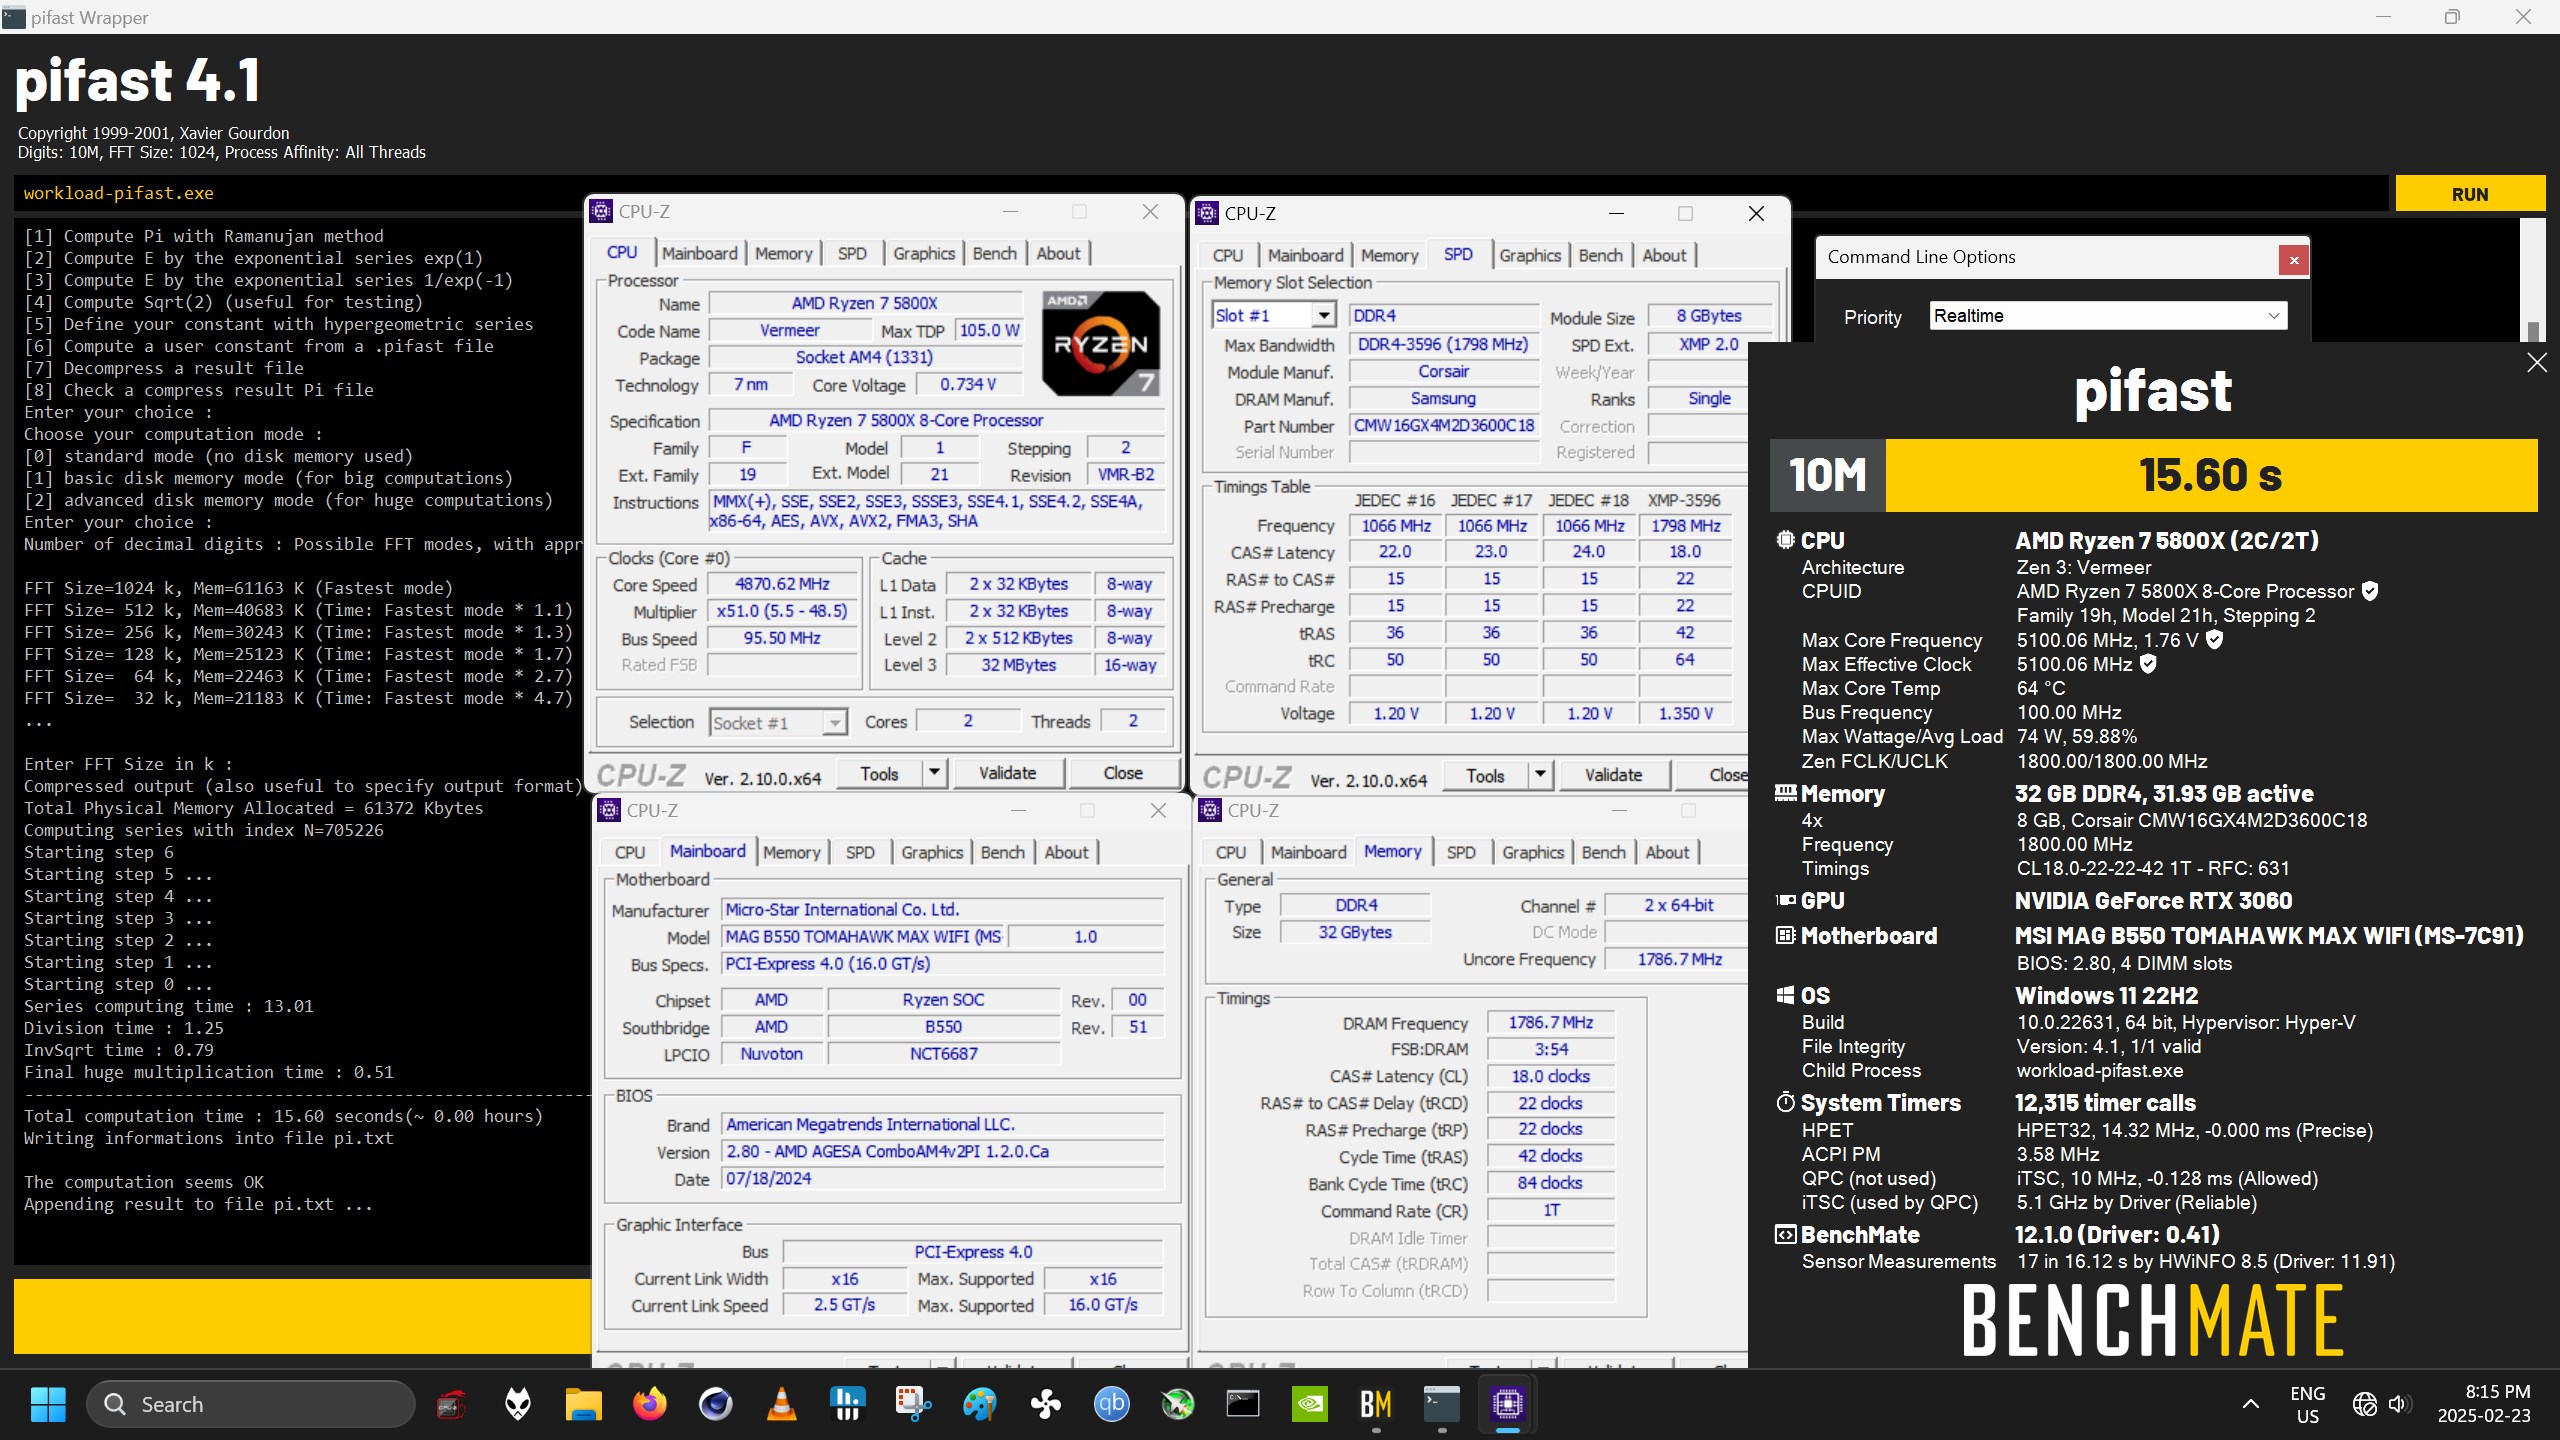Click the Multiplier x51.0 value
Image resolution: width=2560 pixels, height=1440 pixels.
click(782, 611)
